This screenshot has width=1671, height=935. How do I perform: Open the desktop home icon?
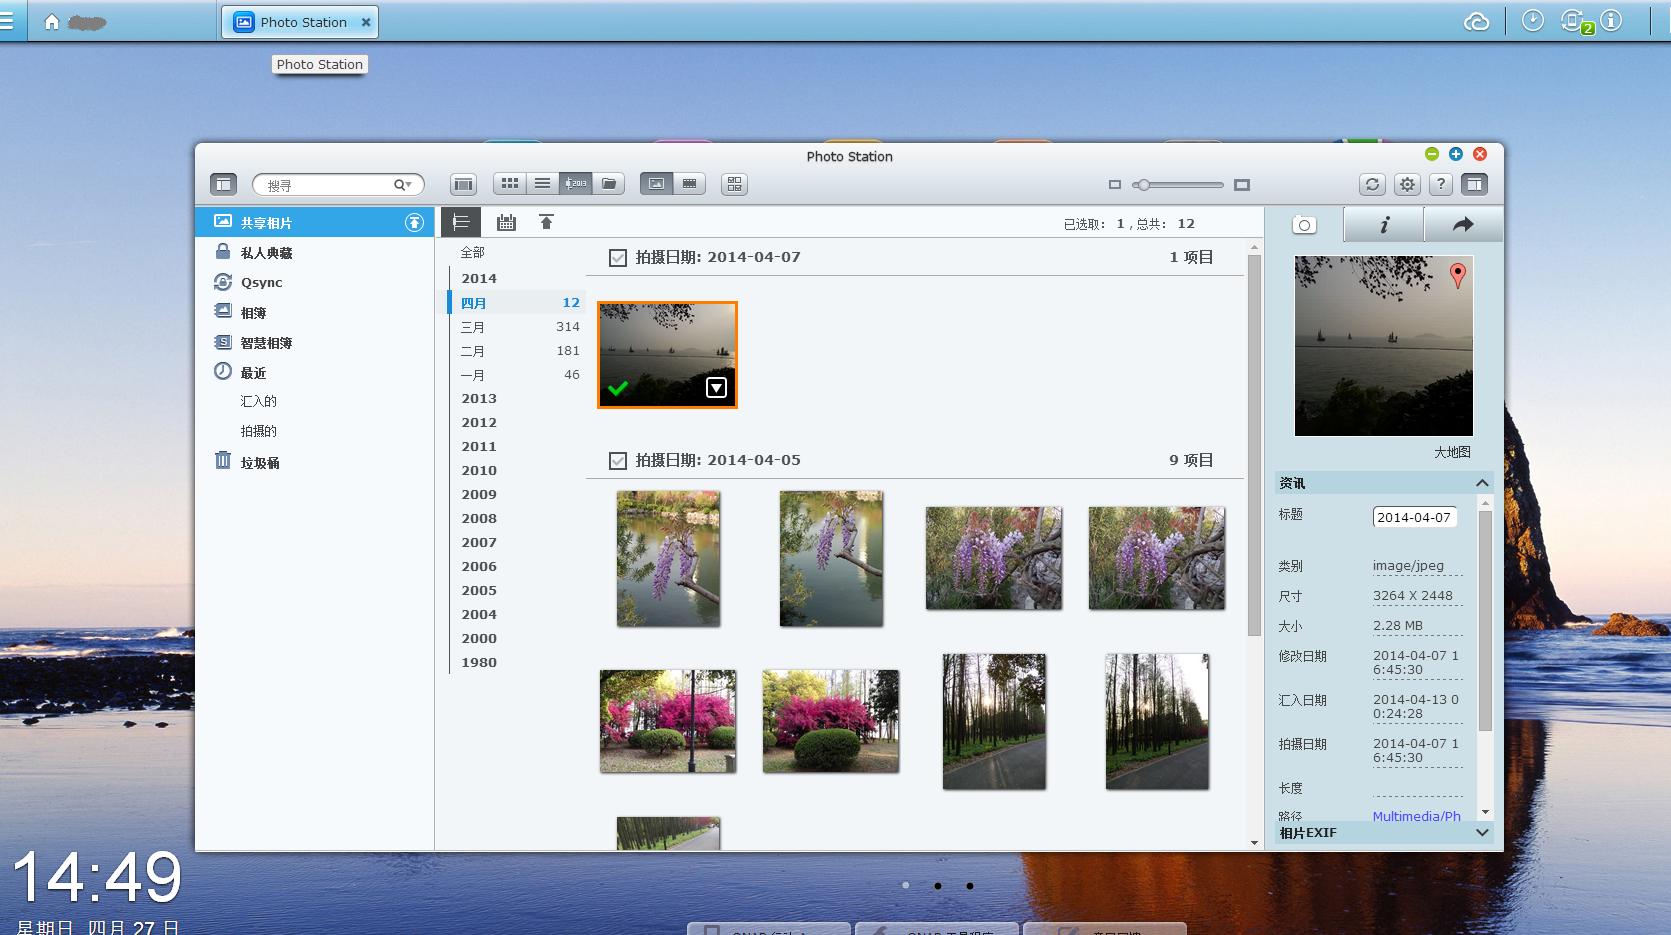tap(51, 21)
